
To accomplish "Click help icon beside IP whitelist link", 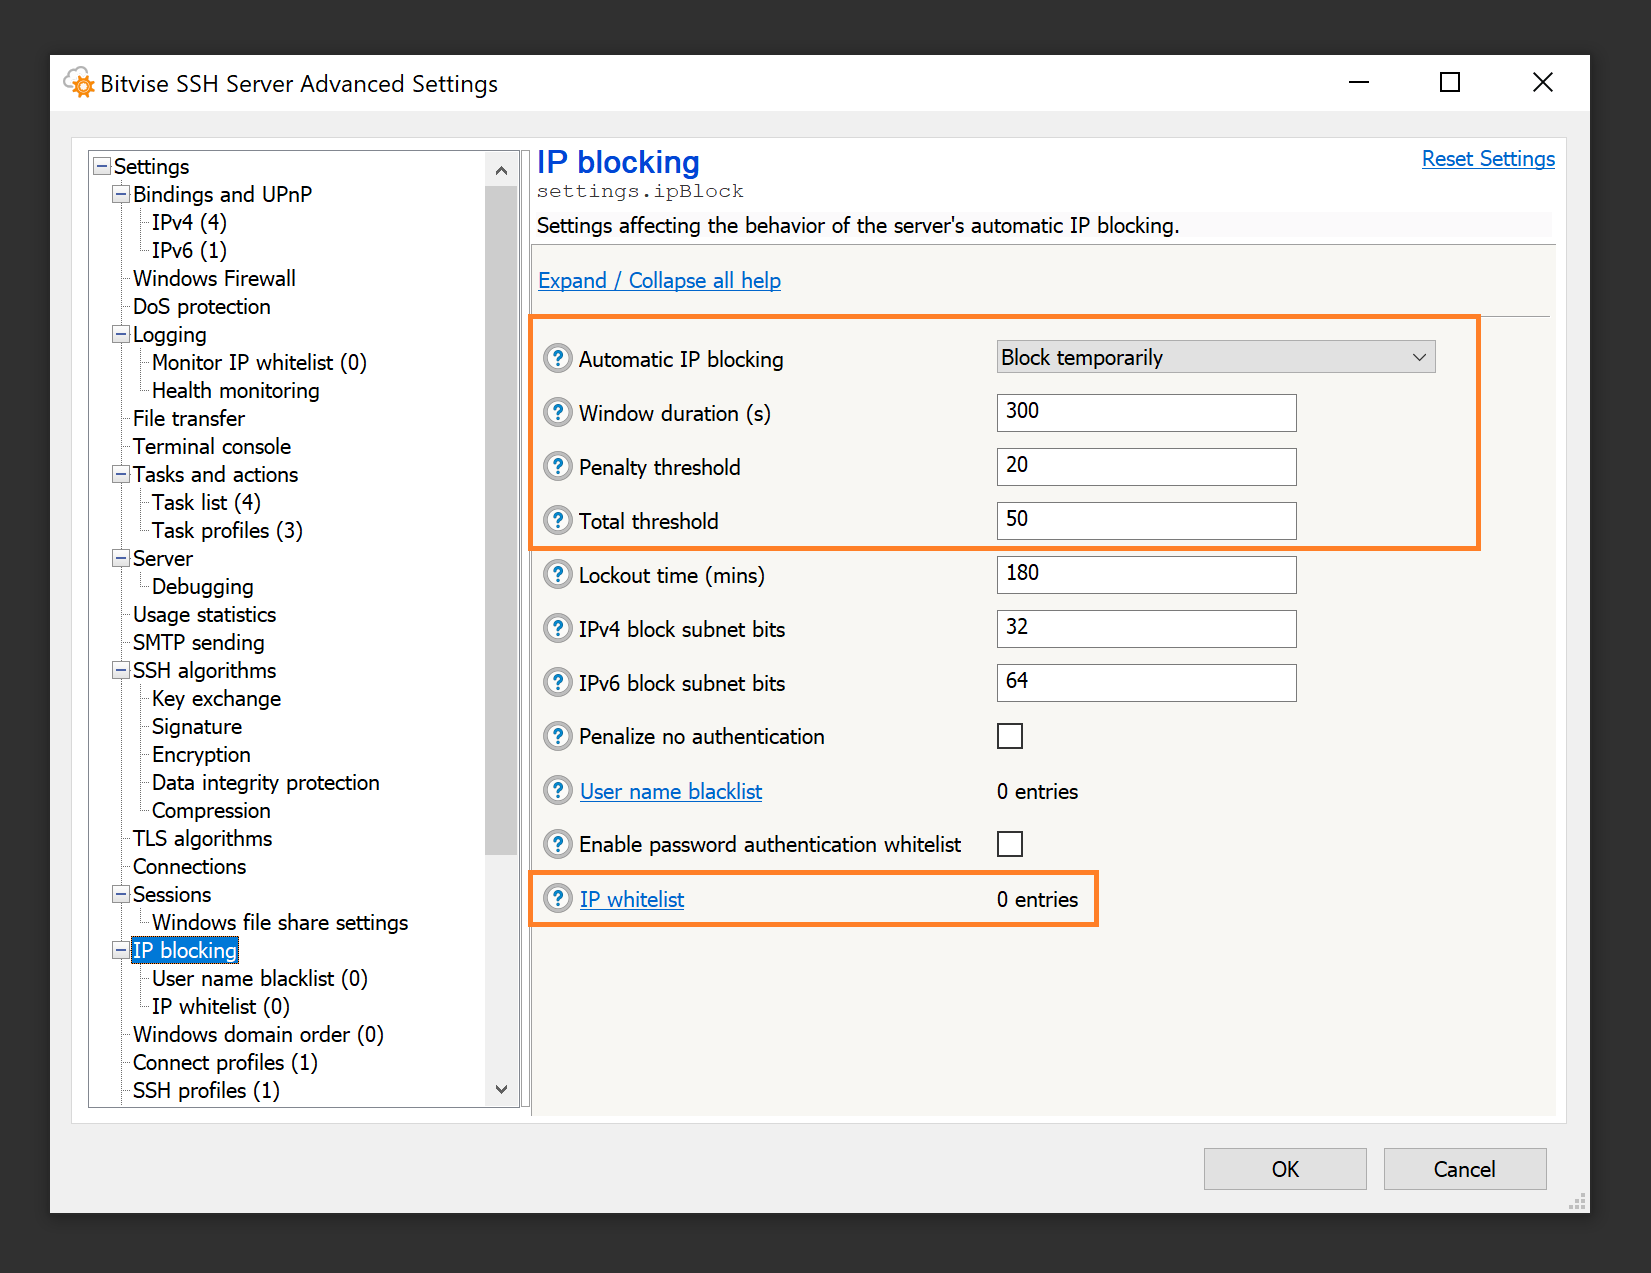I will tap(557, 898).
